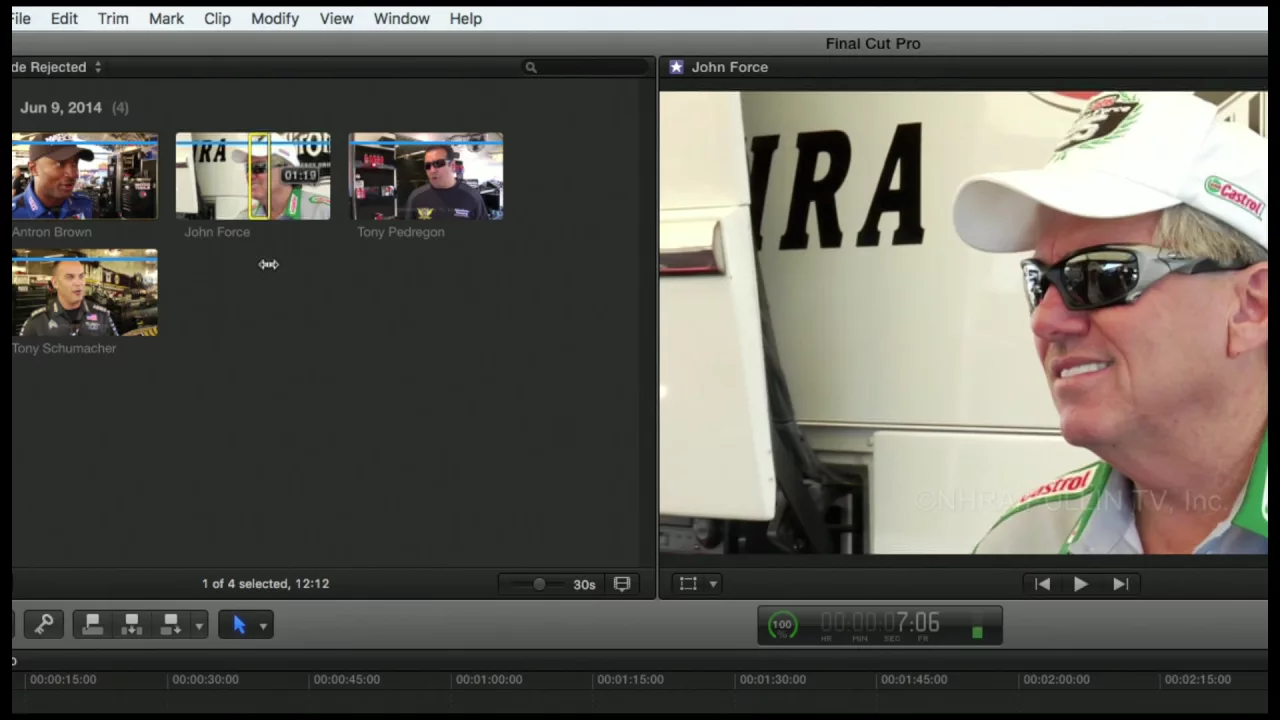Click timeline ruler at 00:00:30:00
Image resolution: width=1280 pixels, height=720 pixels.
point(205,680)
